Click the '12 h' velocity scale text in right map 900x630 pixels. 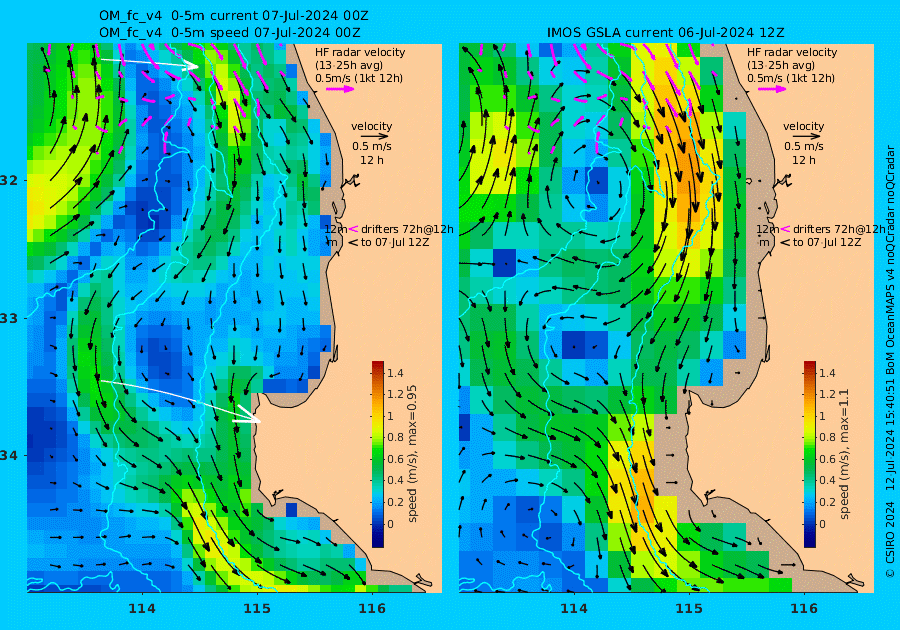pos(803,160)
